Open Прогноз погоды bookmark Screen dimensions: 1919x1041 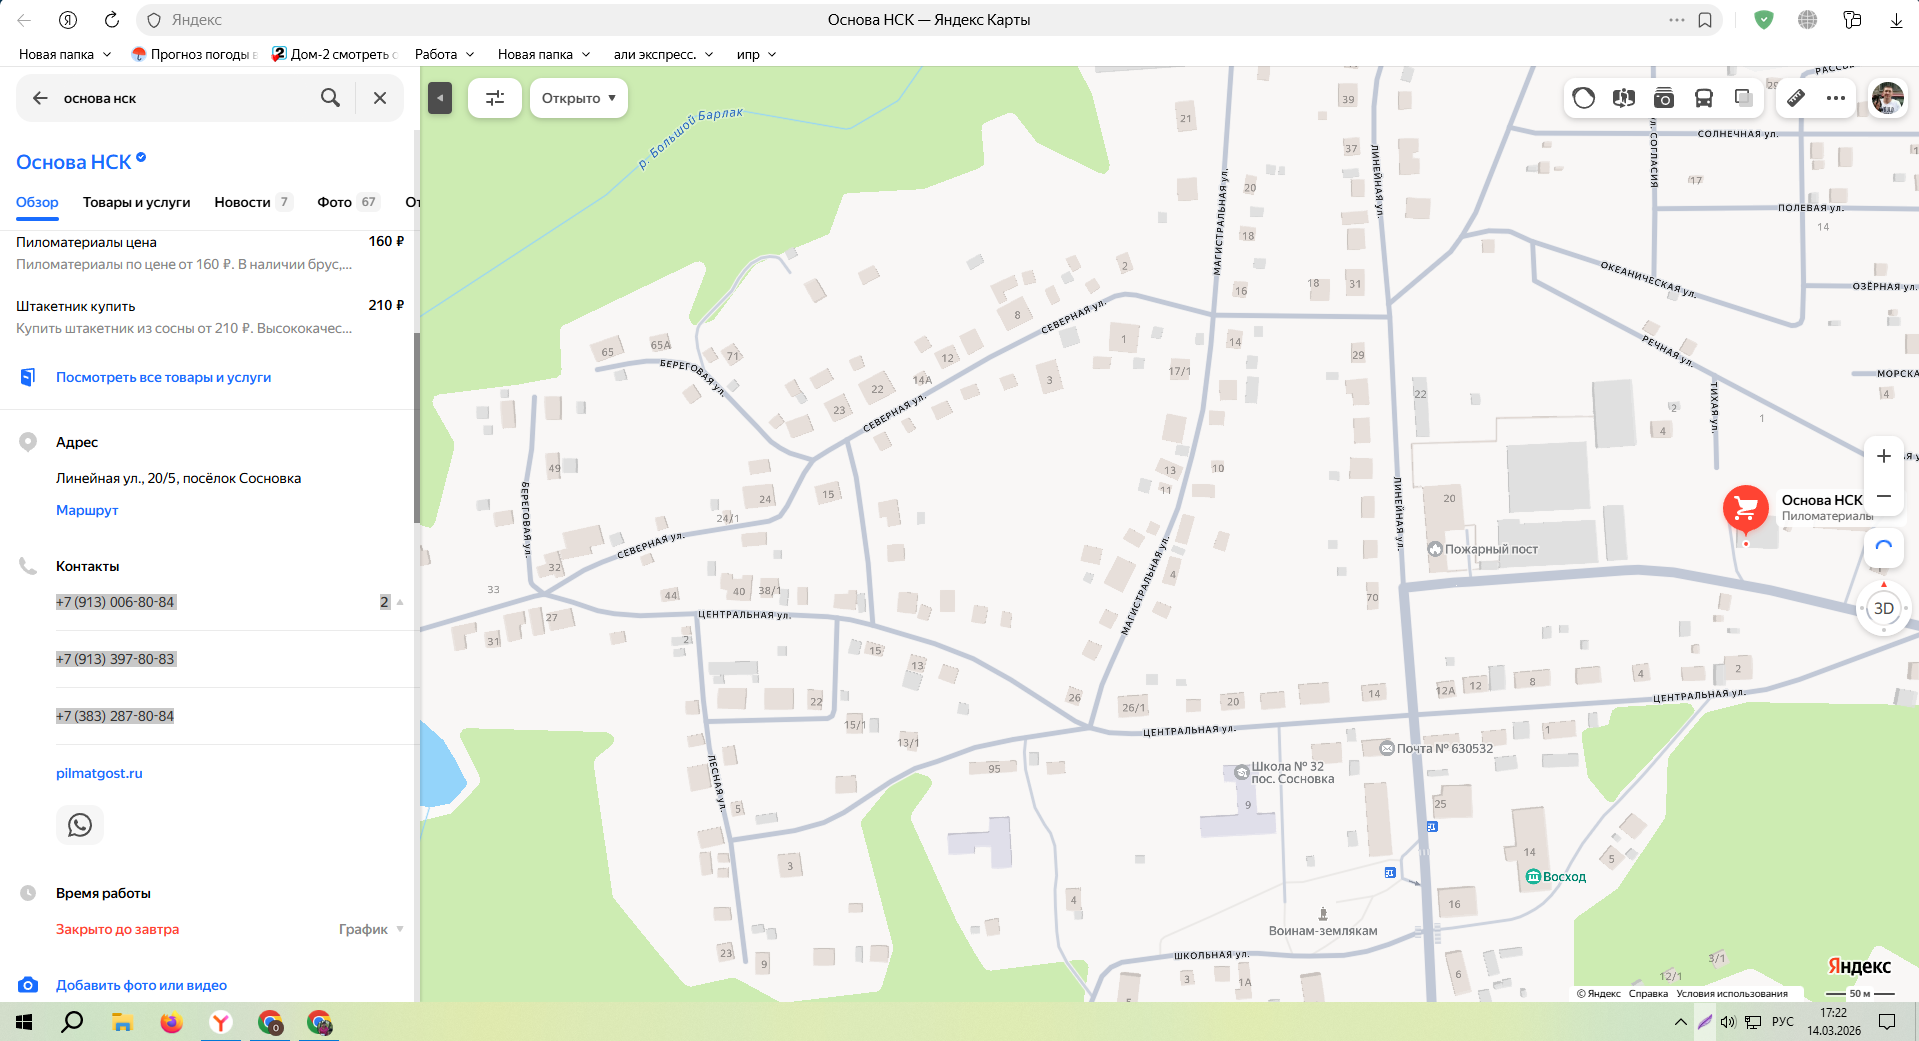pos(196,54)
